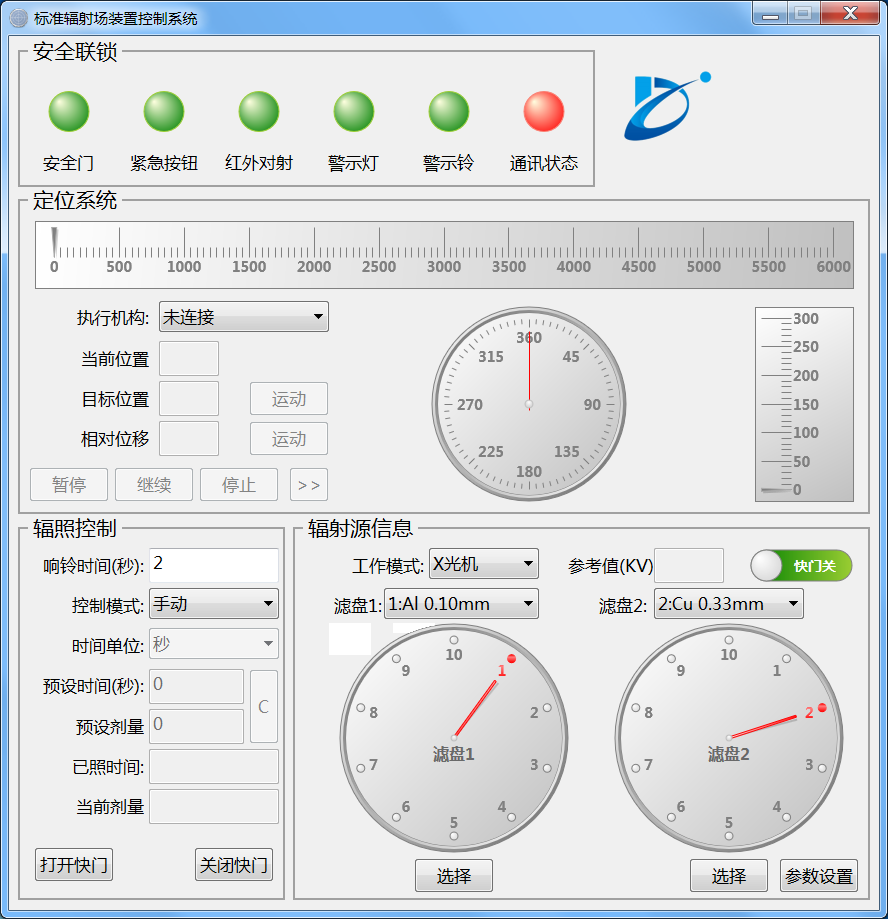This screenshot has height=919, width=888.
Task: Expand 滤盘2 dropdown showing 2:Cu 0.33mm
Action: tap(729, 604)
